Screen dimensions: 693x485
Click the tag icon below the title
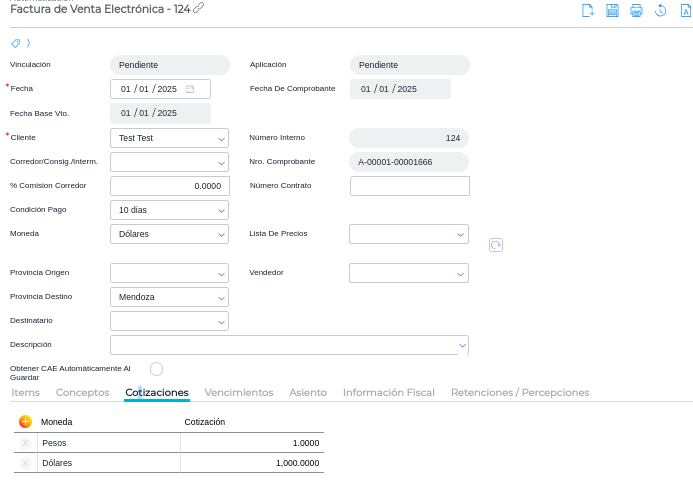[15, 43]
